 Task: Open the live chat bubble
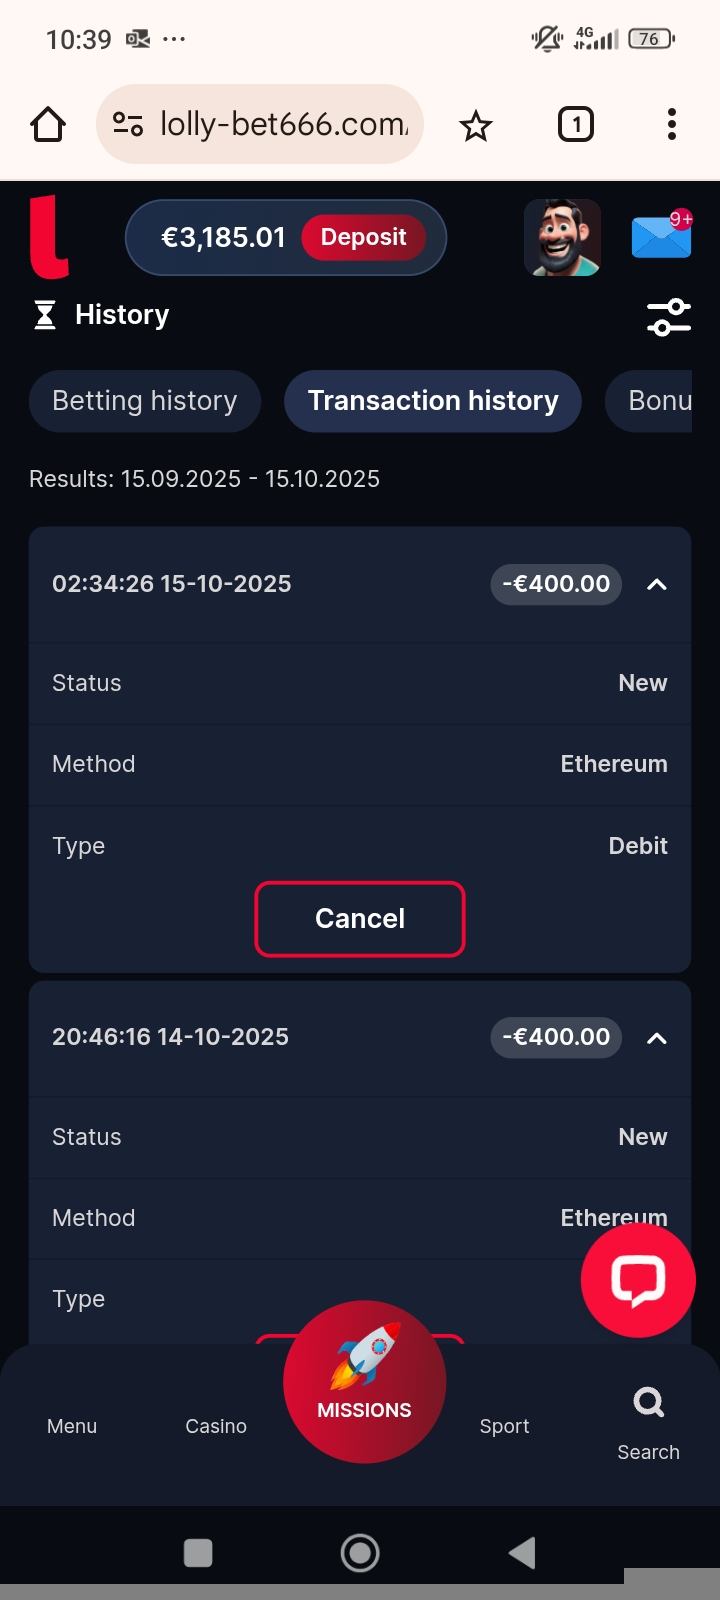[x=638, y=1280]
